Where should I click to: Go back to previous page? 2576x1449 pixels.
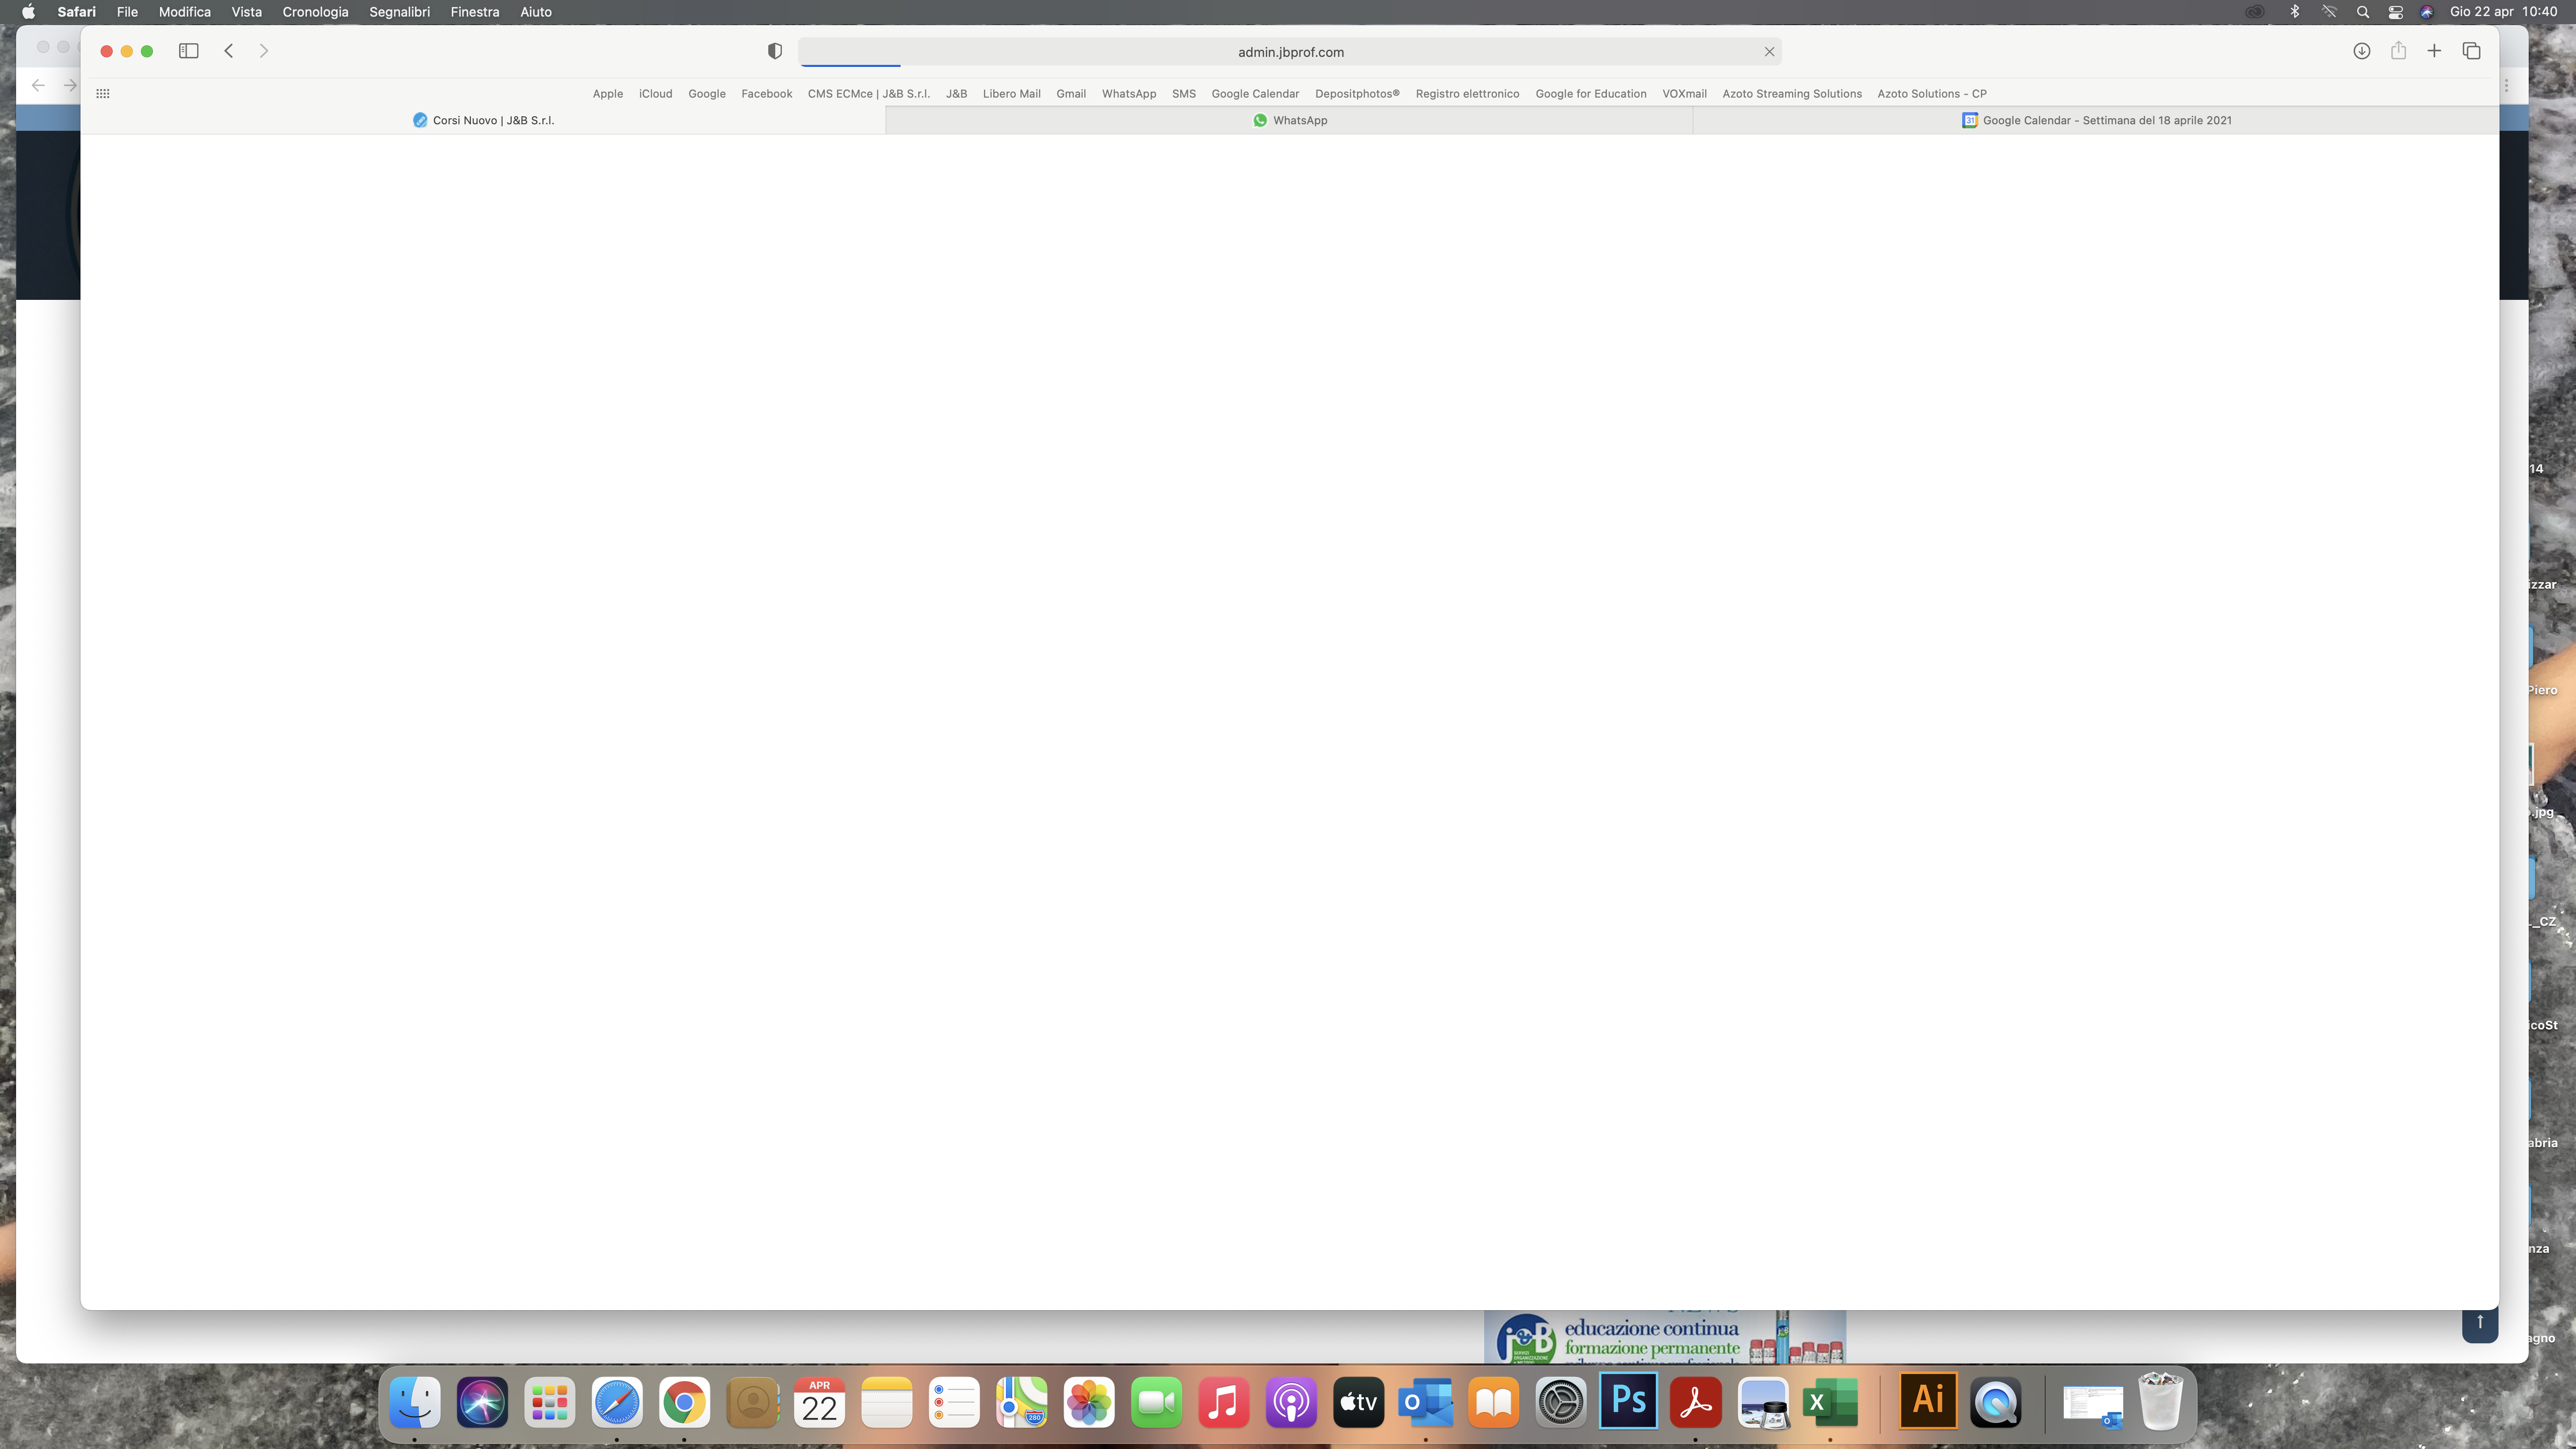[x=229, y=51]
